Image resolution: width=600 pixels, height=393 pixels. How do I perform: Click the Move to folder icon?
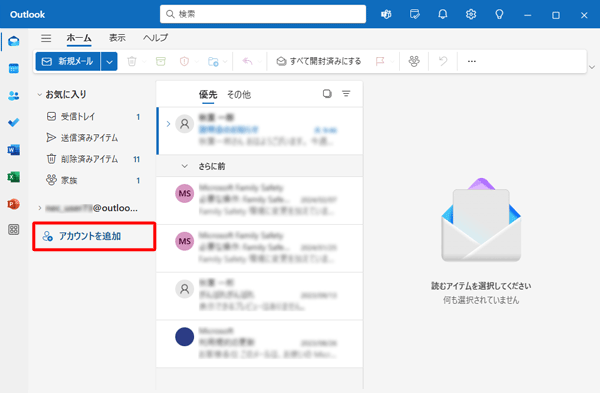click(213, 61)
